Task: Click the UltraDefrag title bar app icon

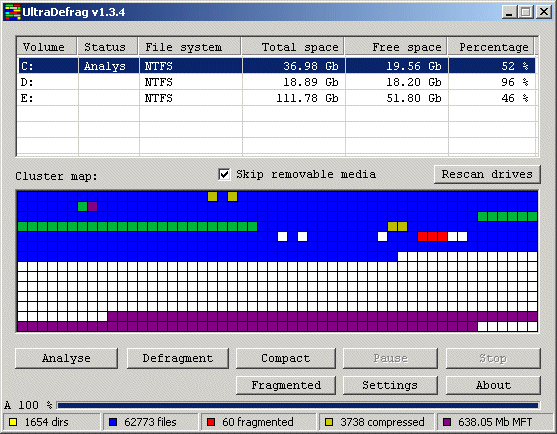Action: pos(13,12)
